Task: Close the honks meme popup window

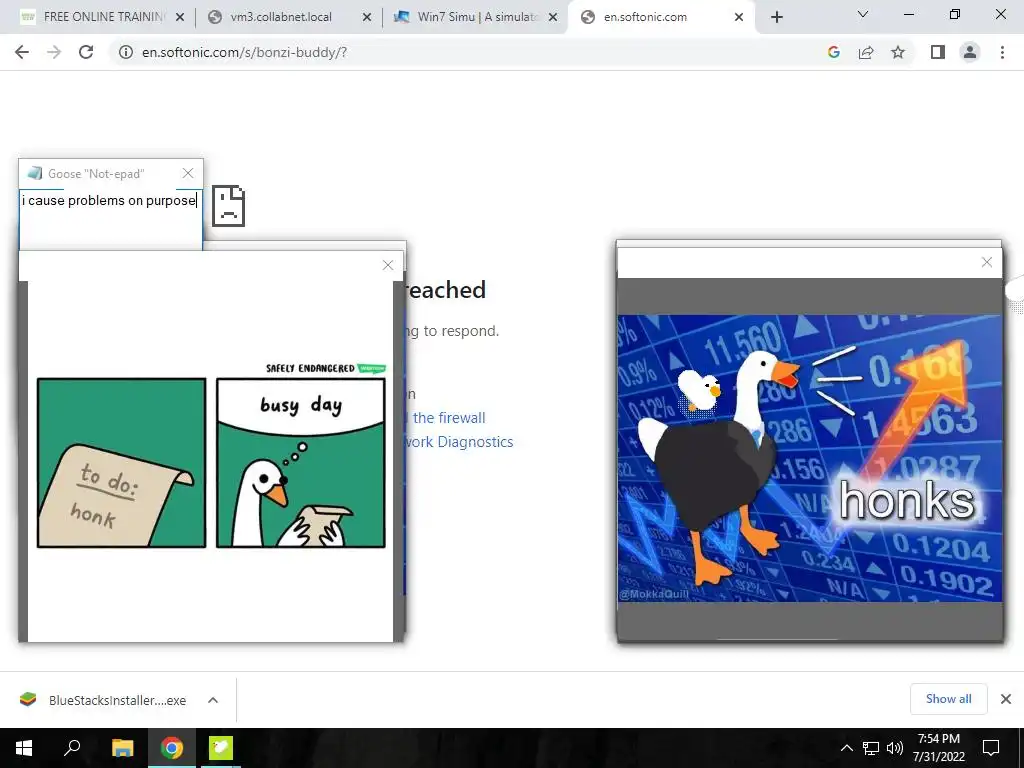Action: tap(987, 262)
